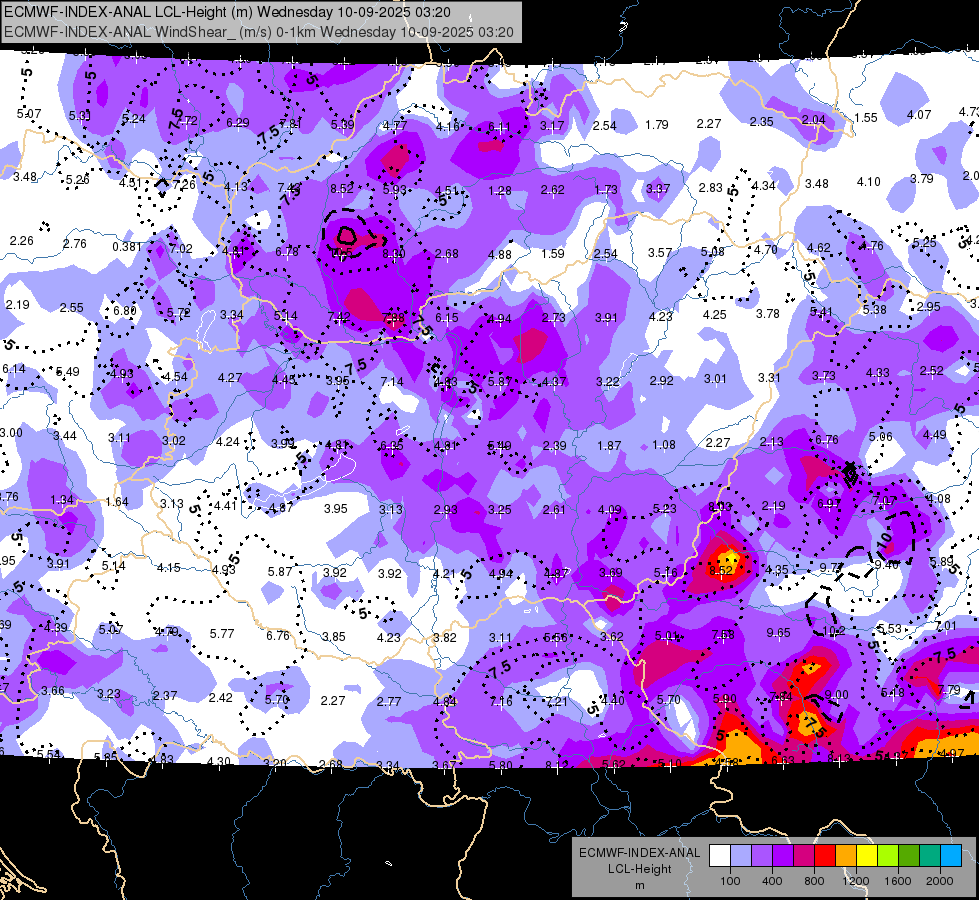Screen dimensions: 979x900
Task: Select the dark green legend swatch
Action: click(x=909, y=856)
